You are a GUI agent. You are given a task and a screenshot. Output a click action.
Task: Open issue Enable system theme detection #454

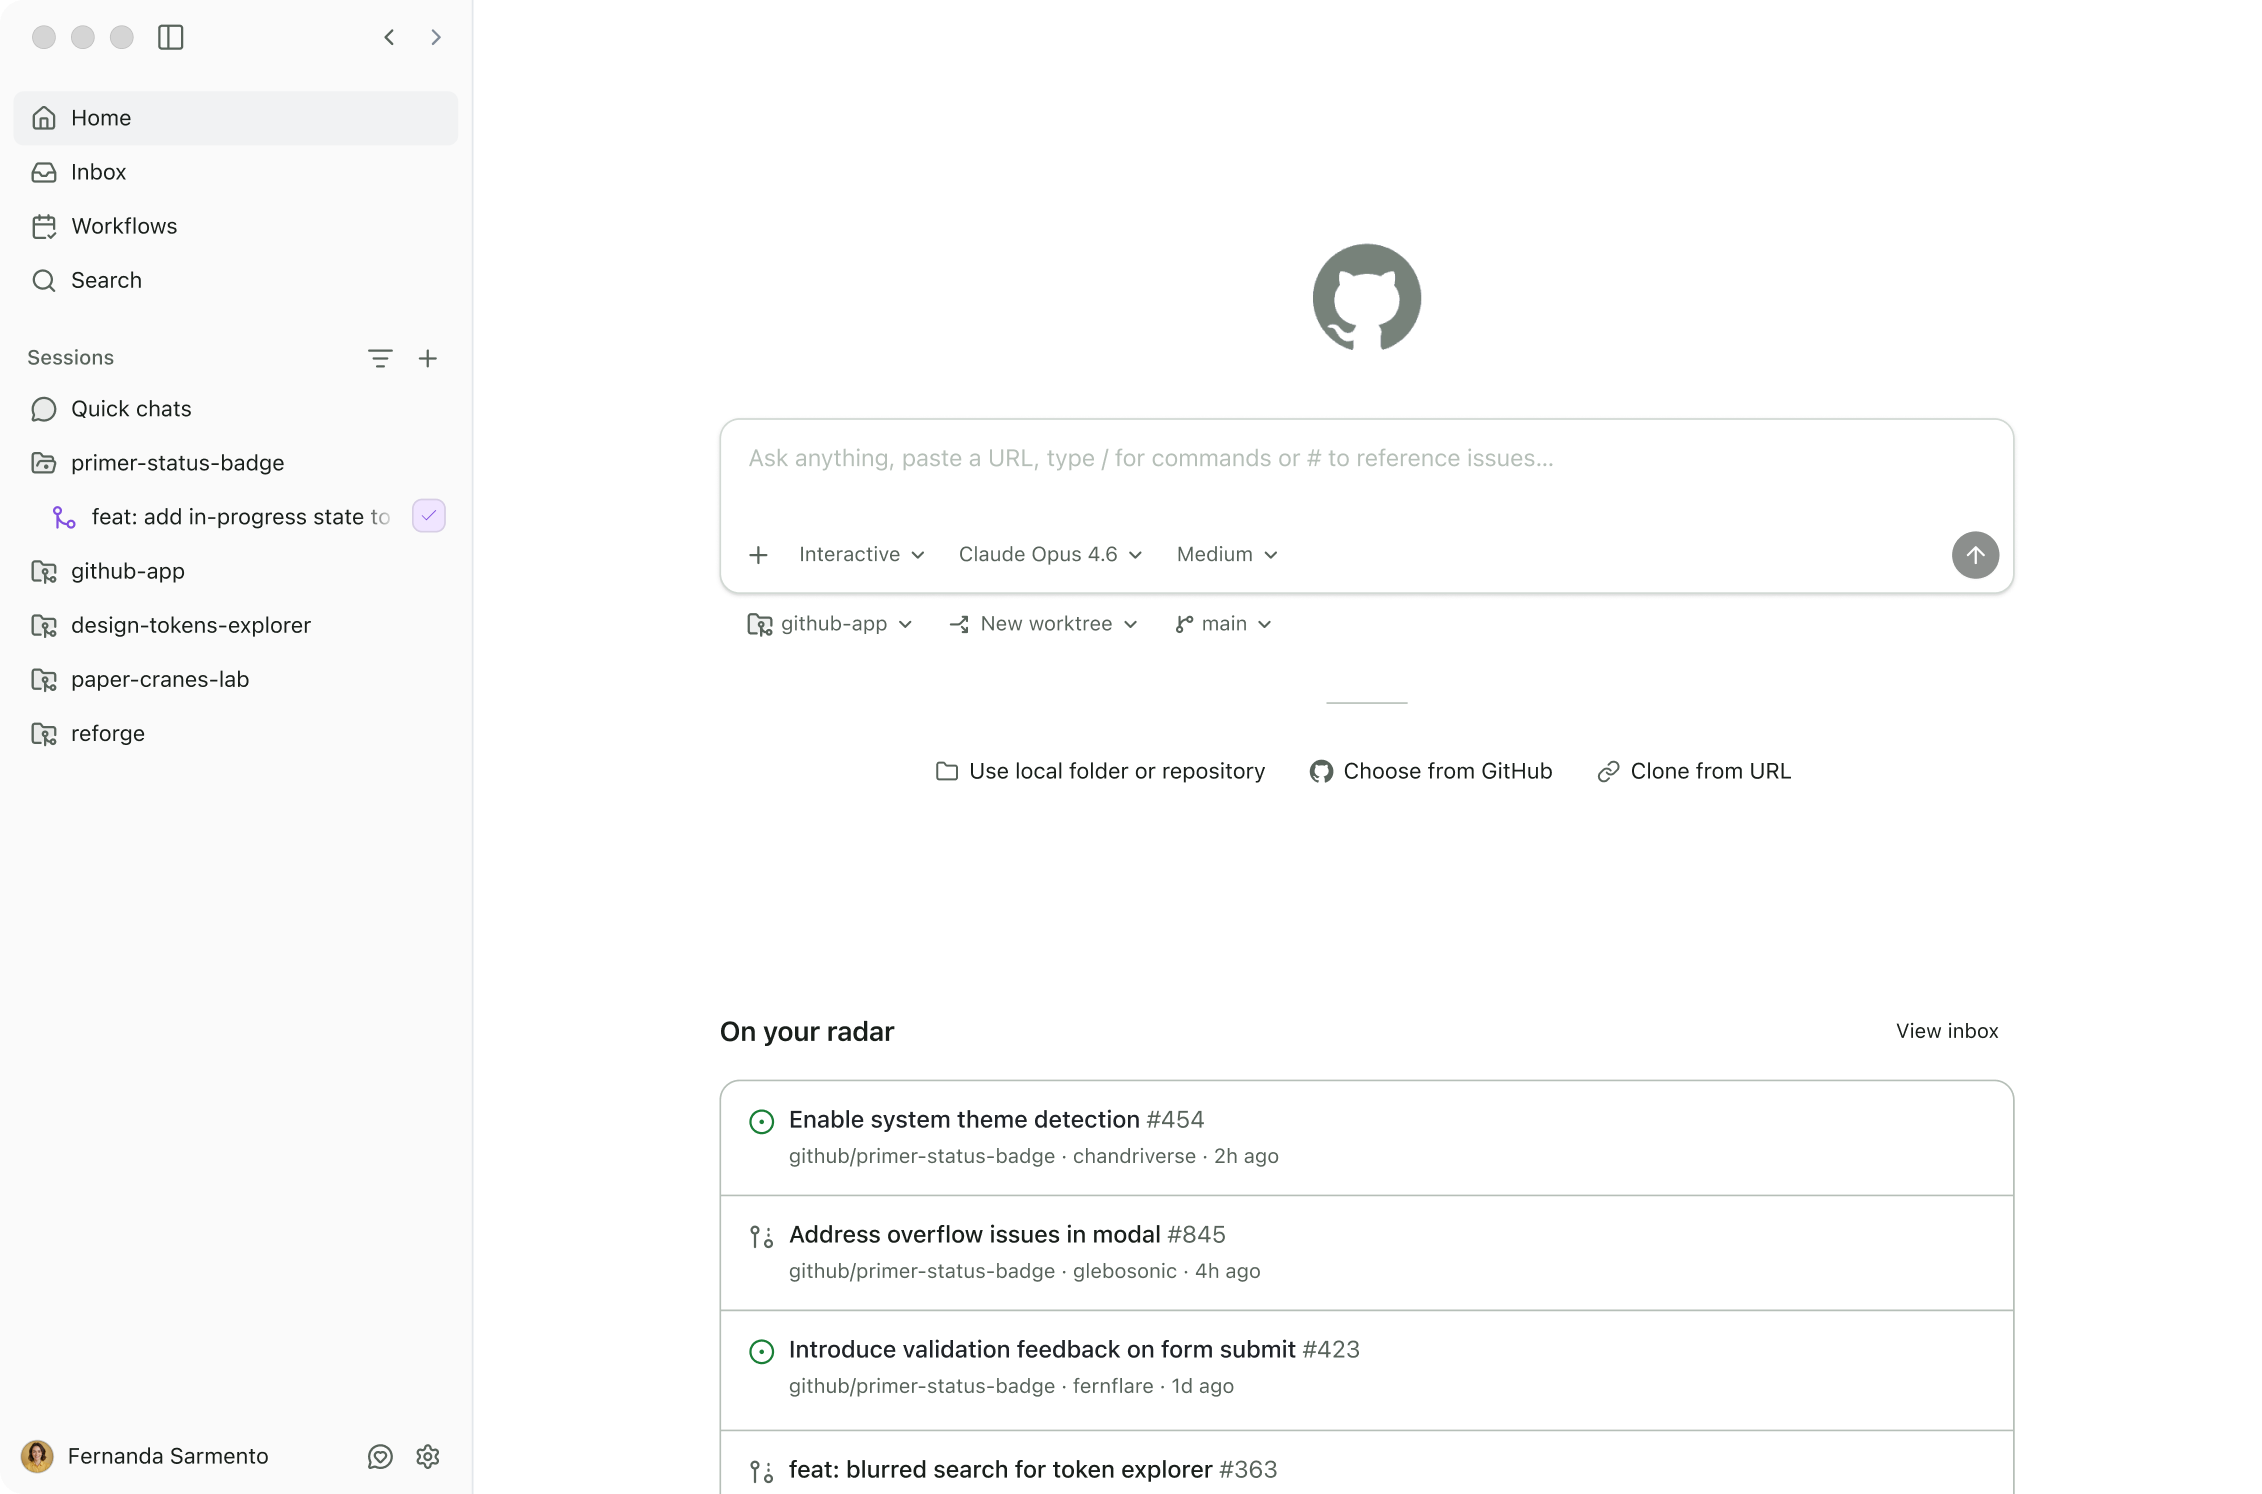[x=1366, y=1138]
